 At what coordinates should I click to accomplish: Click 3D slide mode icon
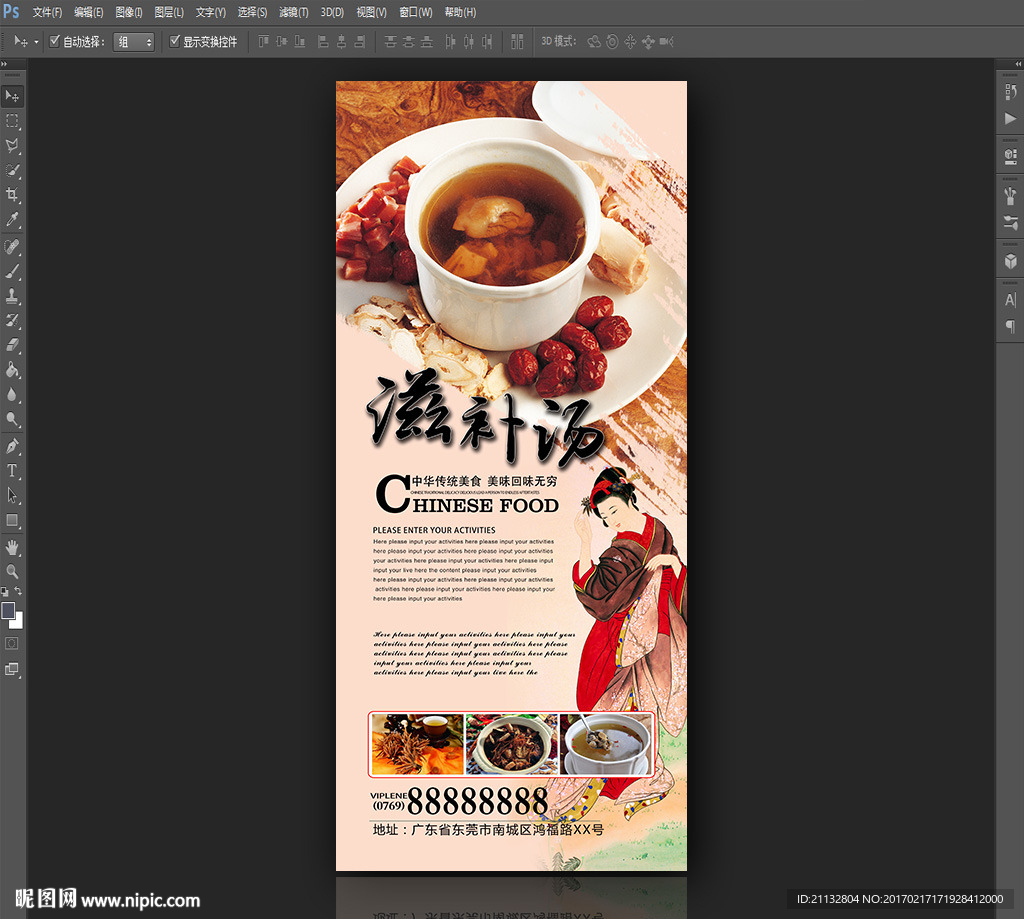(648, 42)
